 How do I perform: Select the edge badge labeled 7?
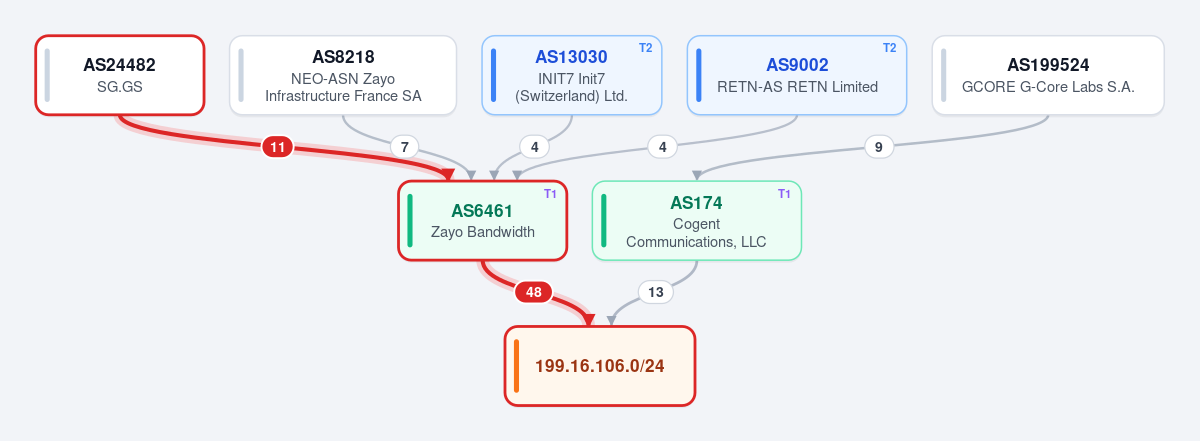point(404,147)
